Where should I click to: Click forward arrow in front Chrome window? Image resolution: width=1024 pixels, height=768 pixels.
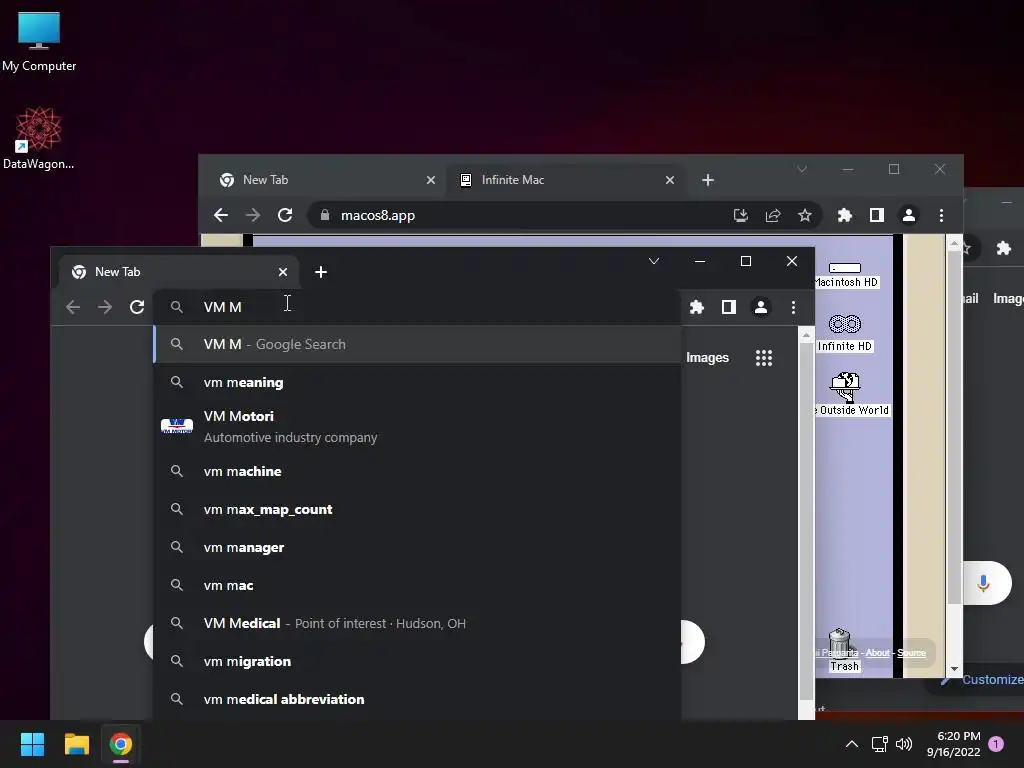105,307
